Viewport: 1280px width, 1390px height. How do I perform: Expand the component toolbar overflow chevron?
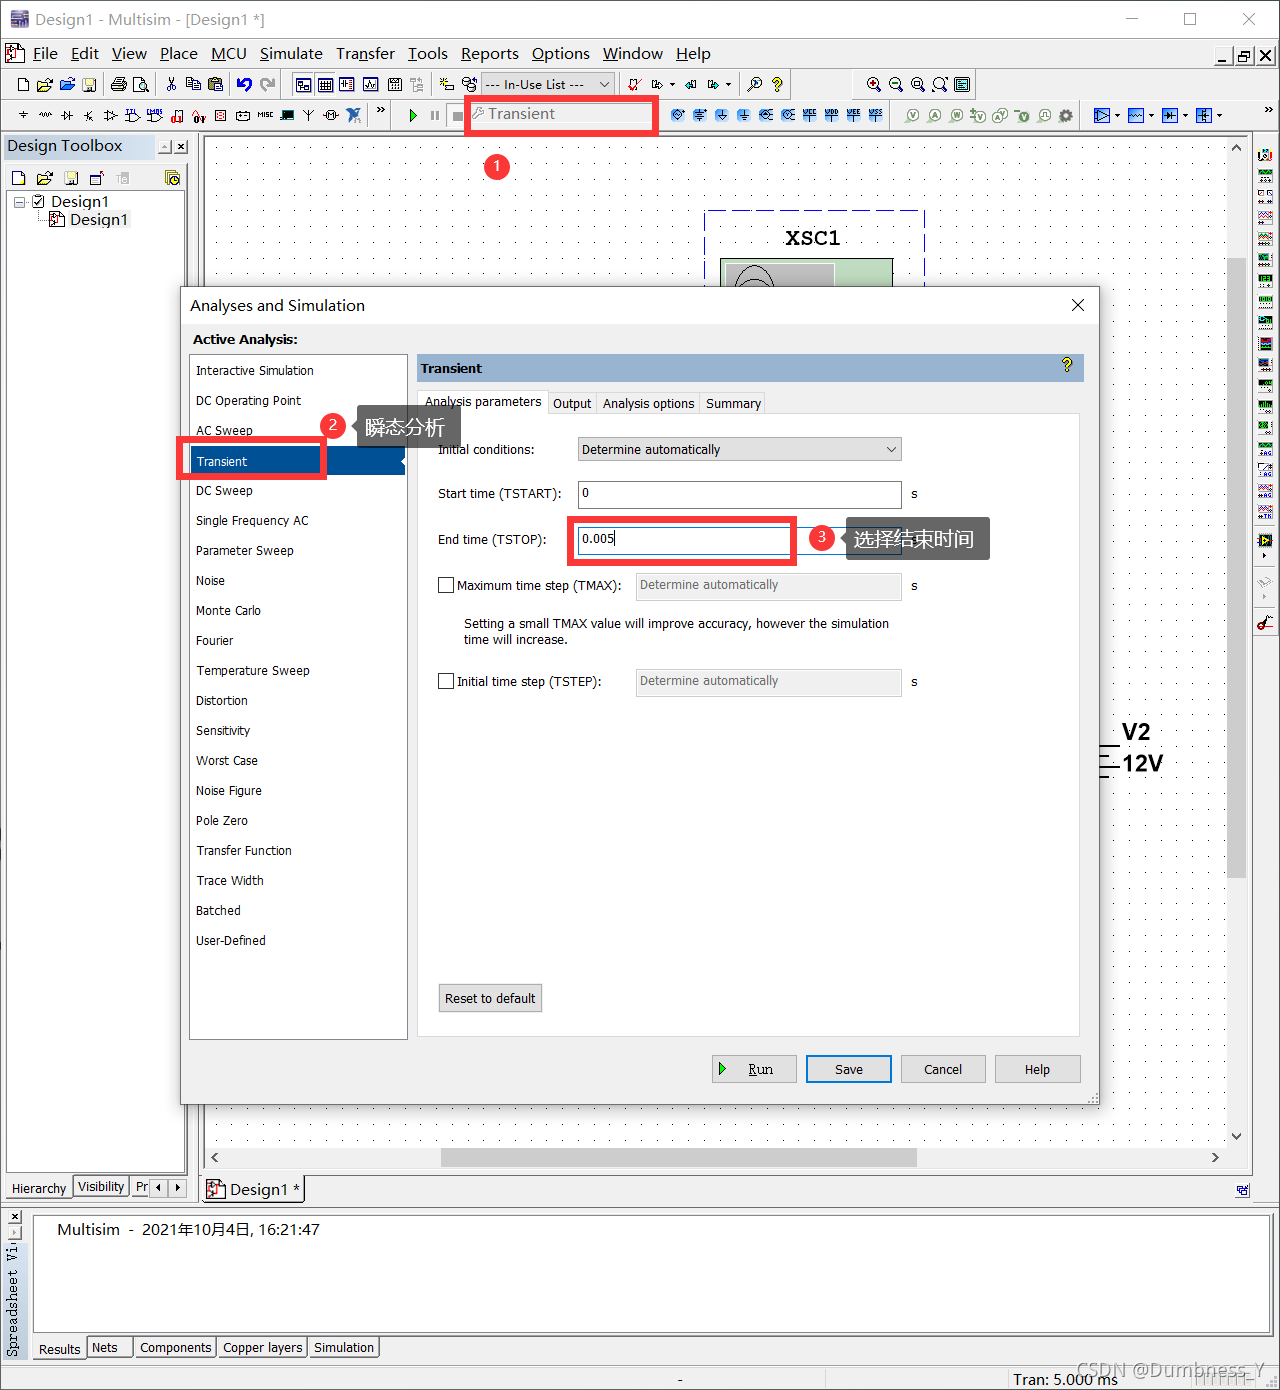(x=381, y=110)
